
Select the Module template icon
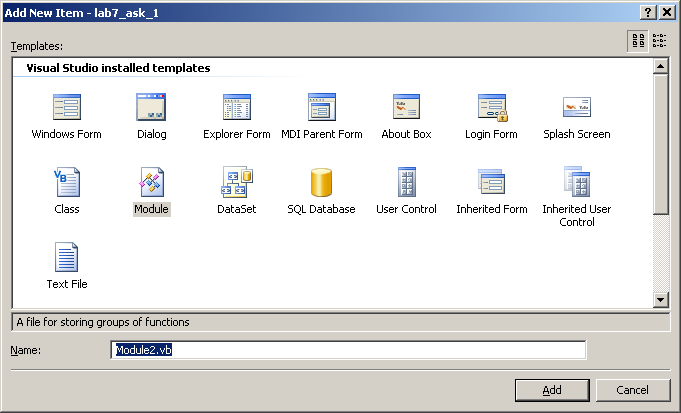tap(152, 182)
